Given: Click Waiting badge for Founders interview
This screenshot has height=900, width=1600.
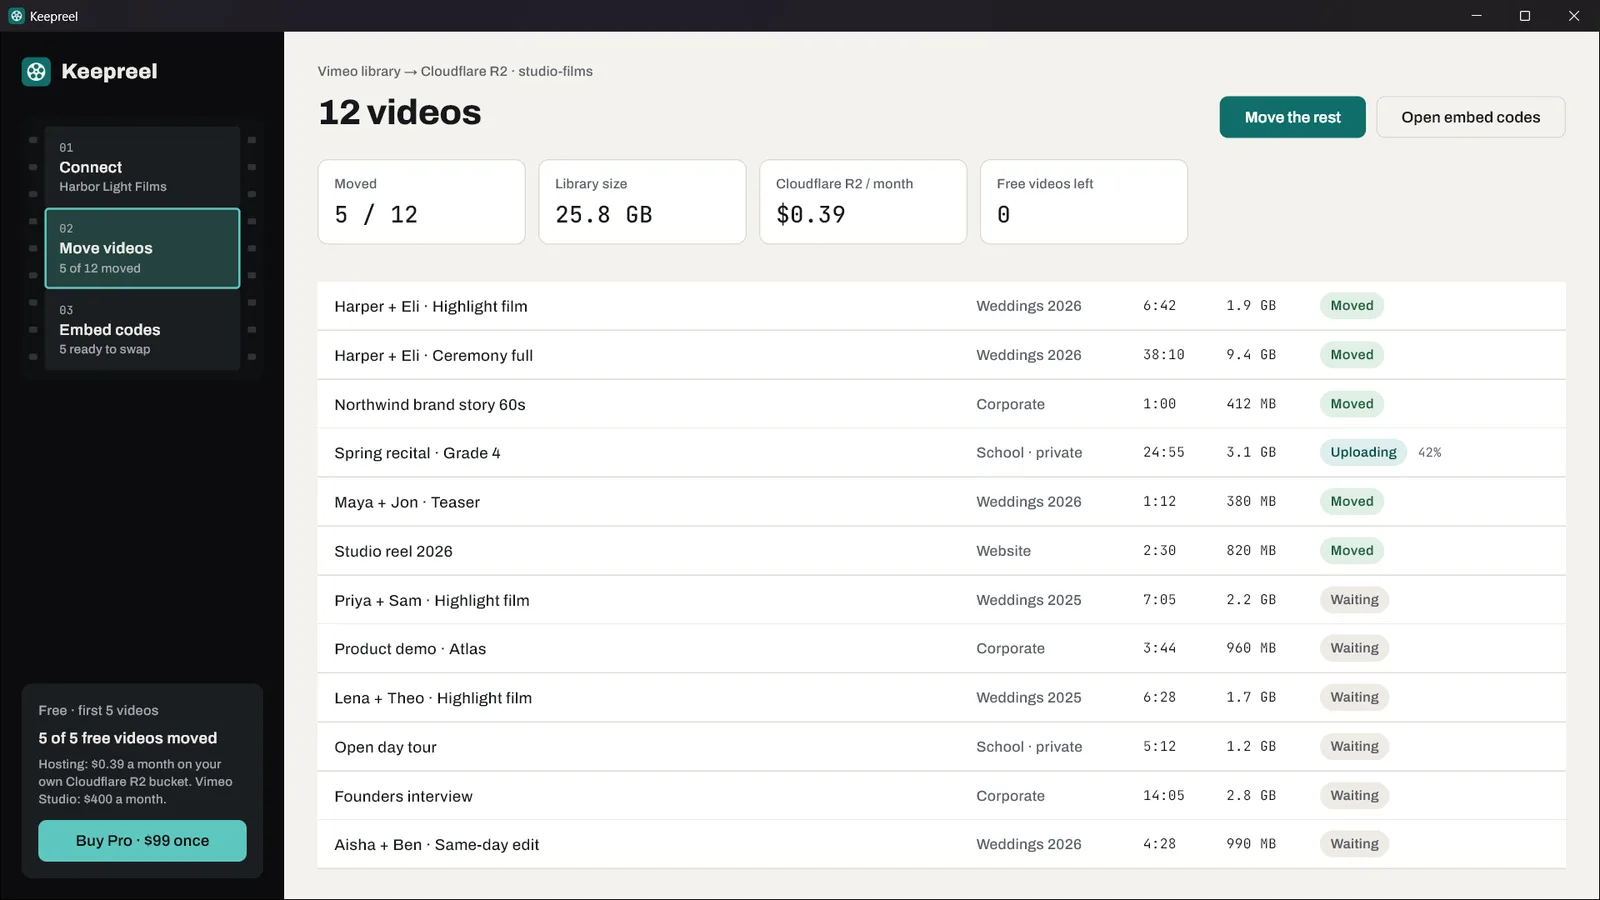Looking at the screenshot, I should pyautogui.click(x=1354, y=795).
